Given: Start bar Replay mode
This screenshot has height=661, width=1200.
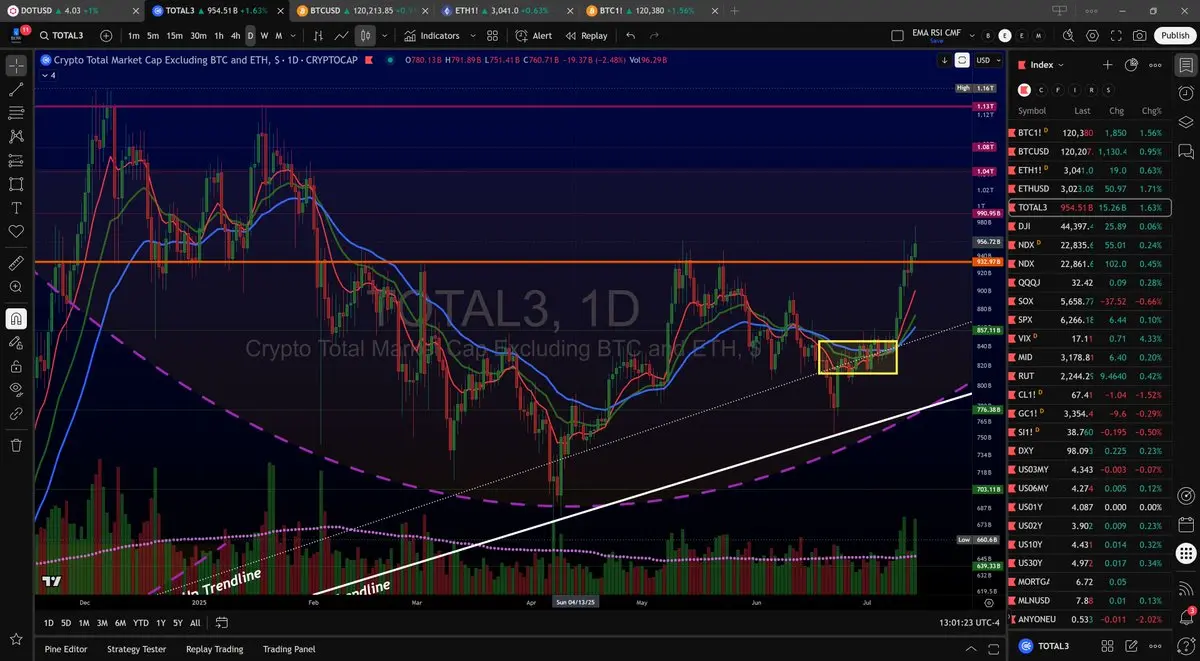Looking at the screenshot, I should point(586,35).
